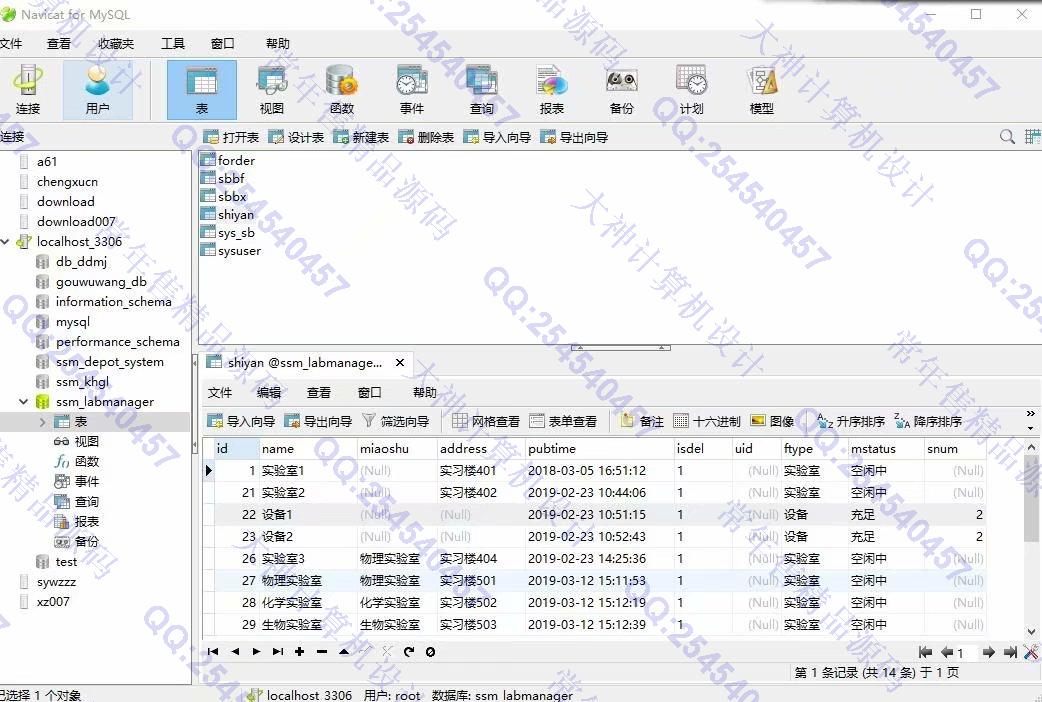Screen dimensions: 1042x702
Task: Click the 事件 (Event) toolbar icon
Action: pos(412,89)
